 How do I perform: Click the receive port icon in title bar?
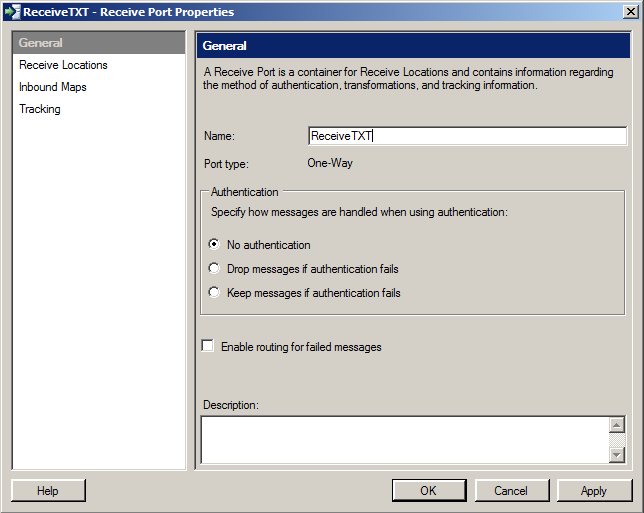click(12, 12)
